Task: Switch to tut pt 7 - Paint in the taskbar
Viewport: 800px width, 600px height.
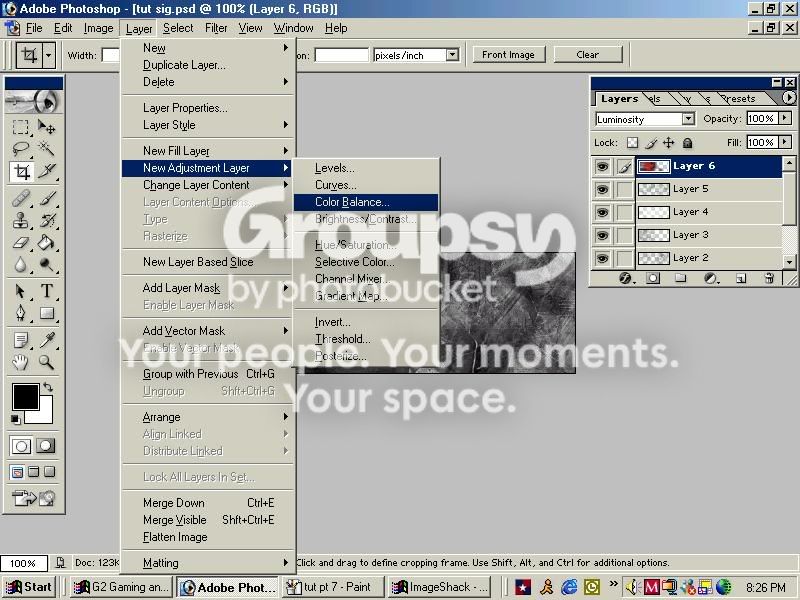Action: 332,587
